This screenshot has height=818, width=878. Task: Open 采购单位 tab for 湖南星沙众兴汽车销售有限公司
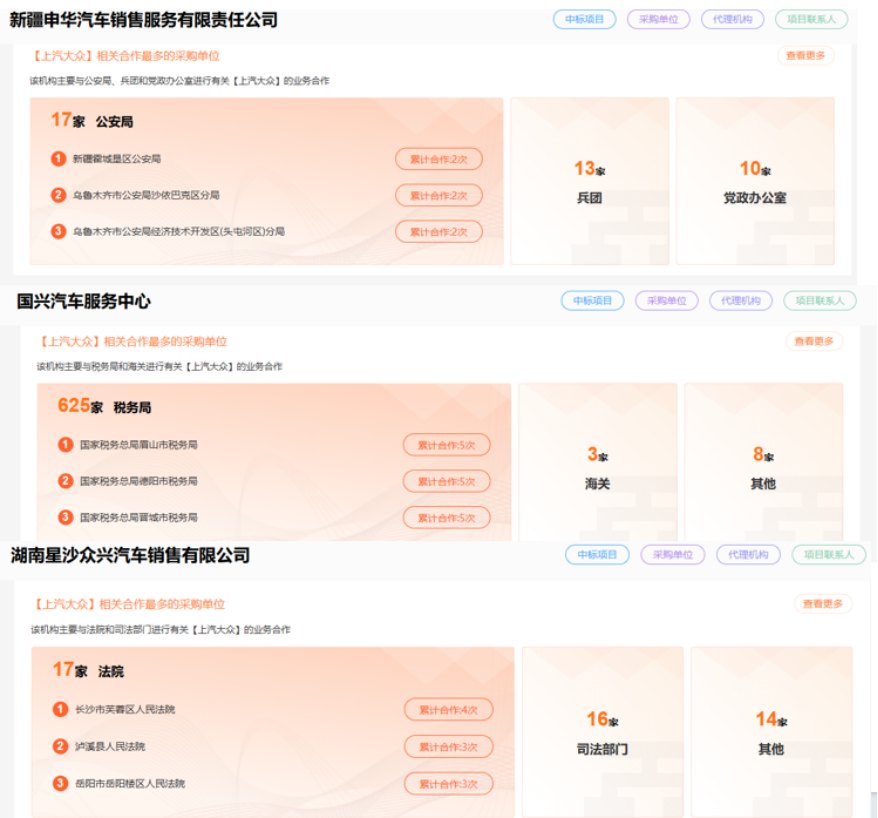[672, 554]
